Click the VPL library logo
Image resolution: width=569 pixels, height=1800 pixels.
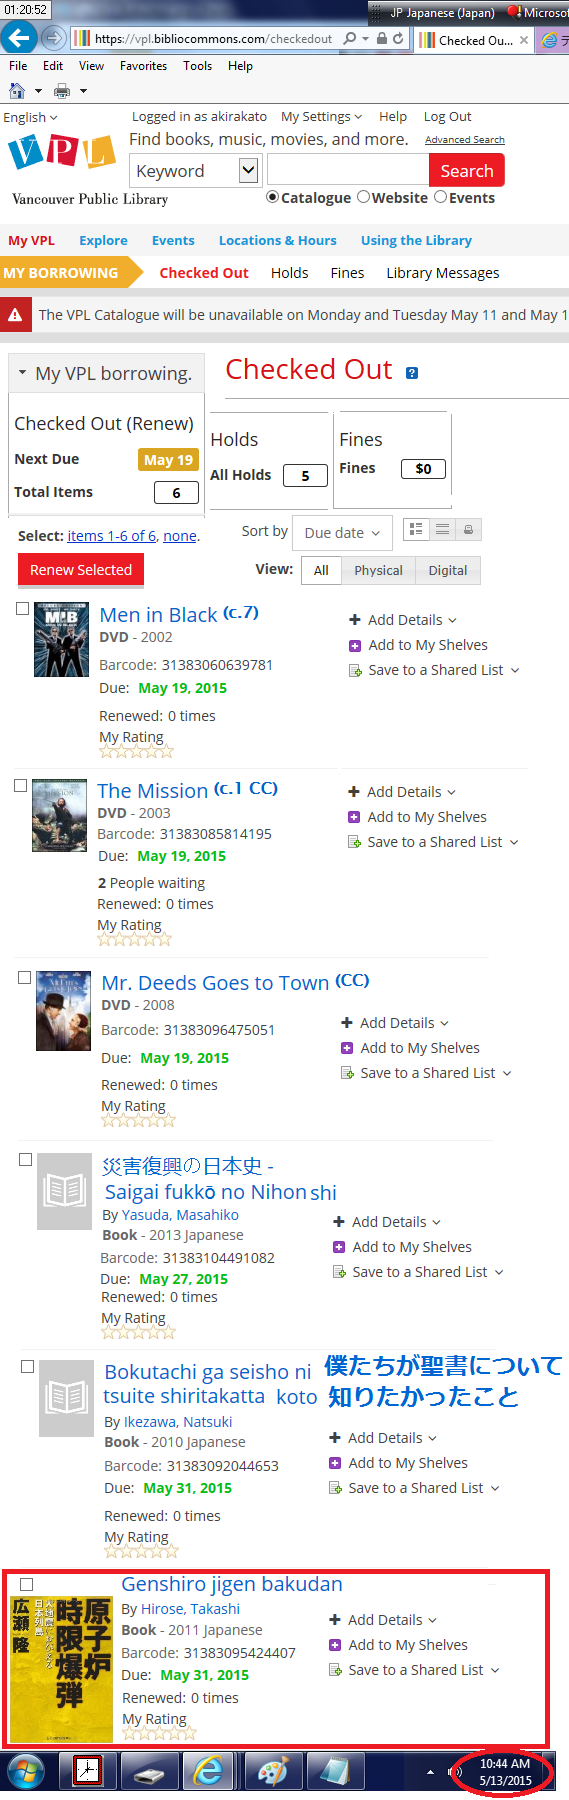click(x=61, y=153)
